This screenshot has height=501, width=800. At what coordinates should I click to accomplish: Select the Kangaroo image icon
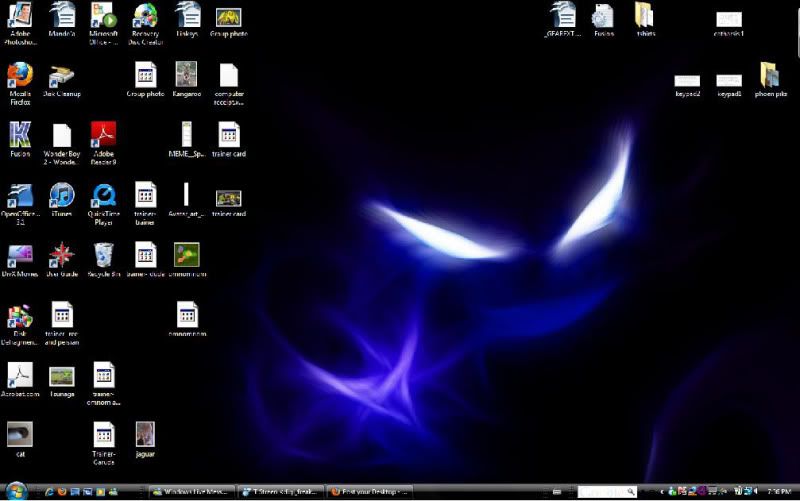186,74
